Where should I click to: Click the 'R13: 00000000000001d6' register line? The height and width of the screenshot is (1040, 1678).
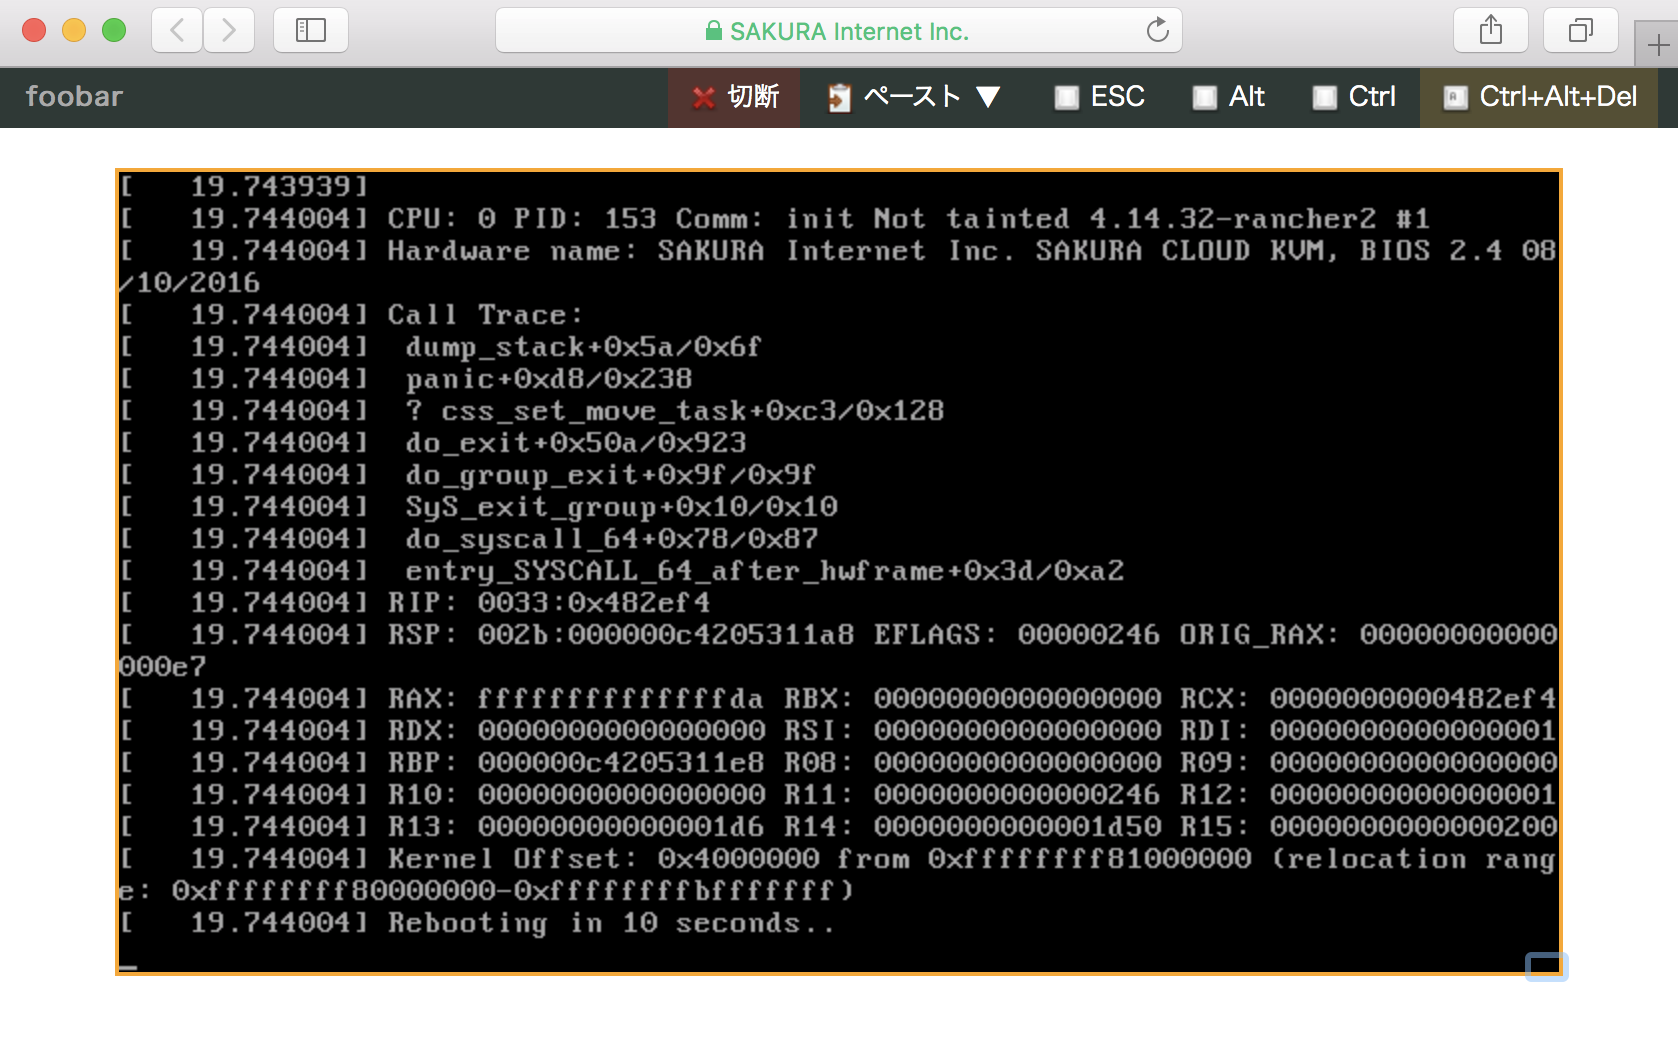838,827
